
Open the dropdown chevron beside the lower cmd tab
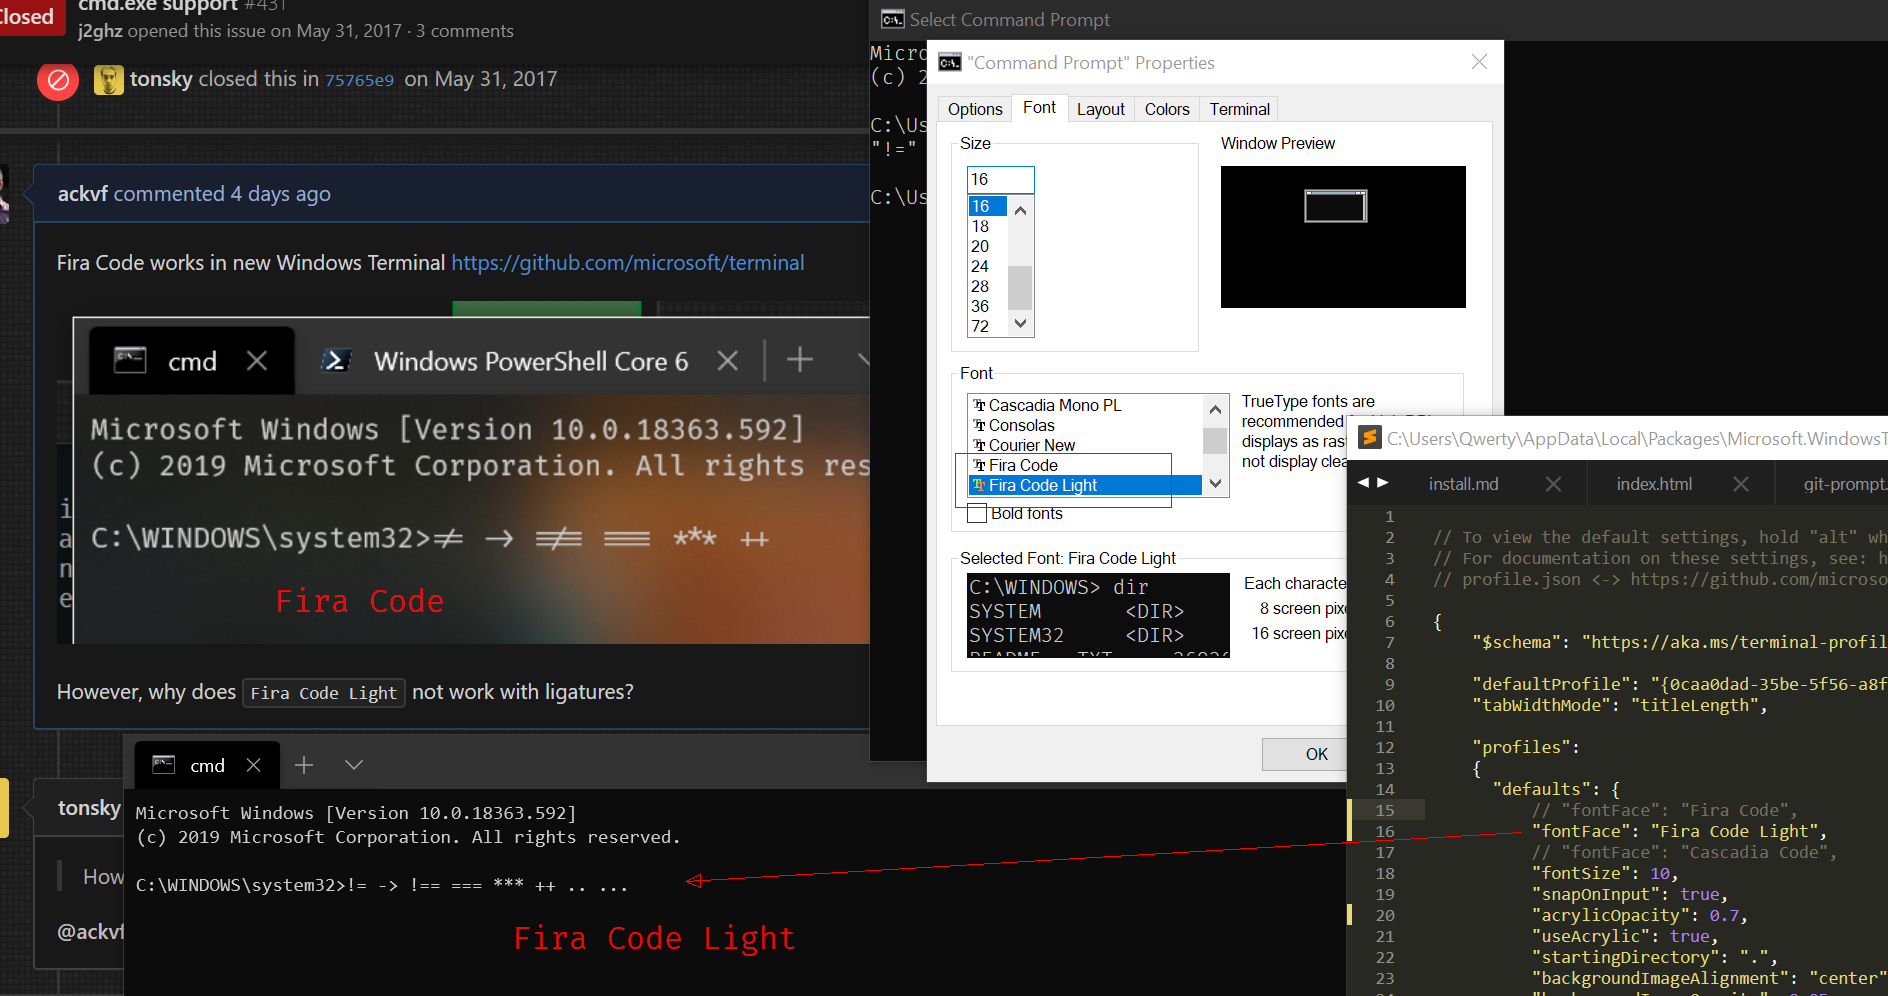(353, 764)
